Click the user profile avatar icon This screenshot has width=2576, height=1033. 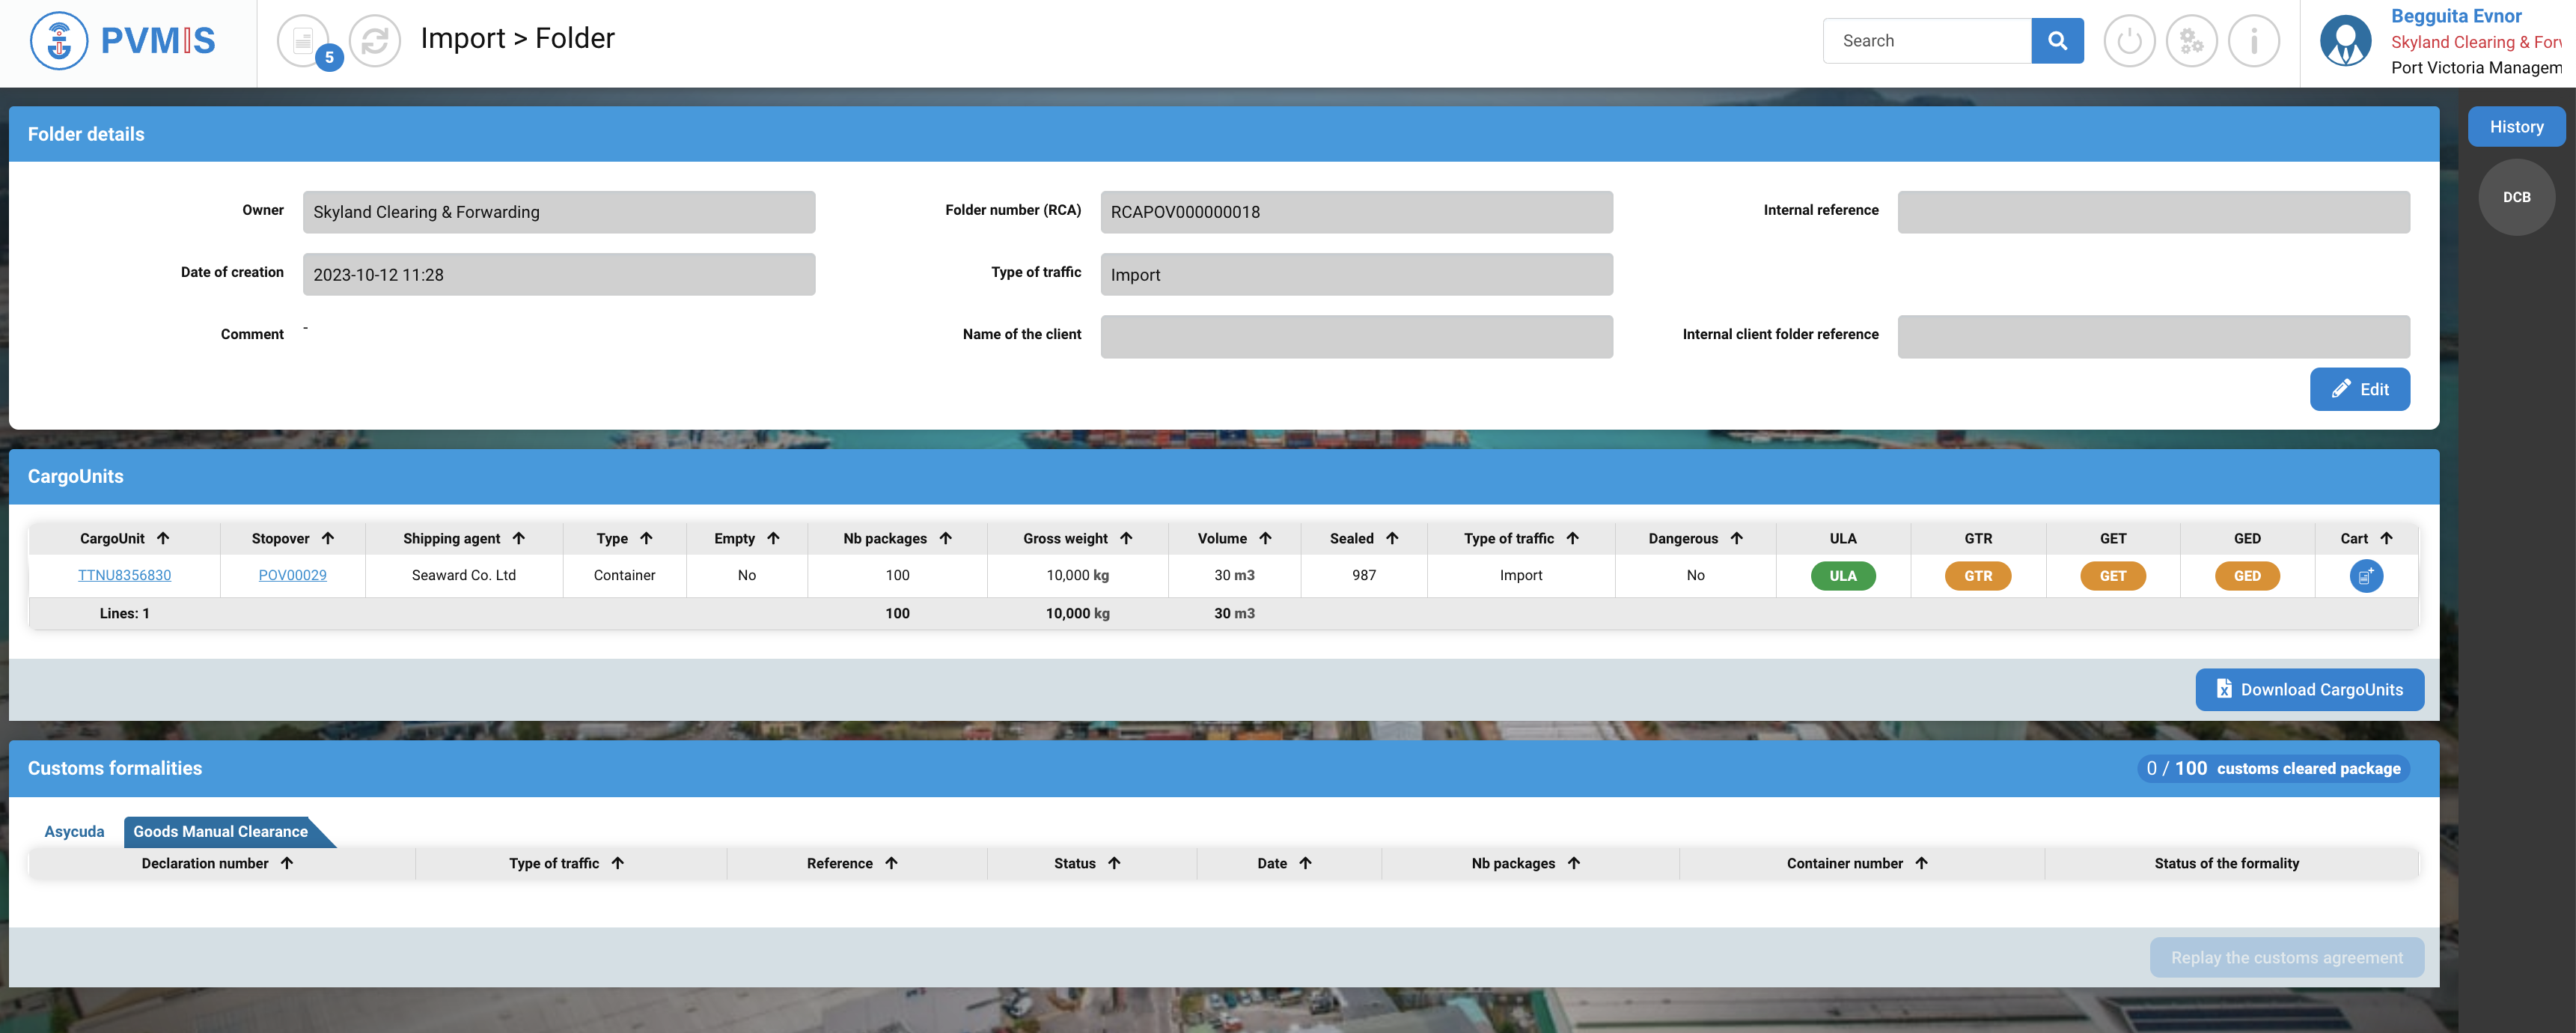[x=2345, y=41]
